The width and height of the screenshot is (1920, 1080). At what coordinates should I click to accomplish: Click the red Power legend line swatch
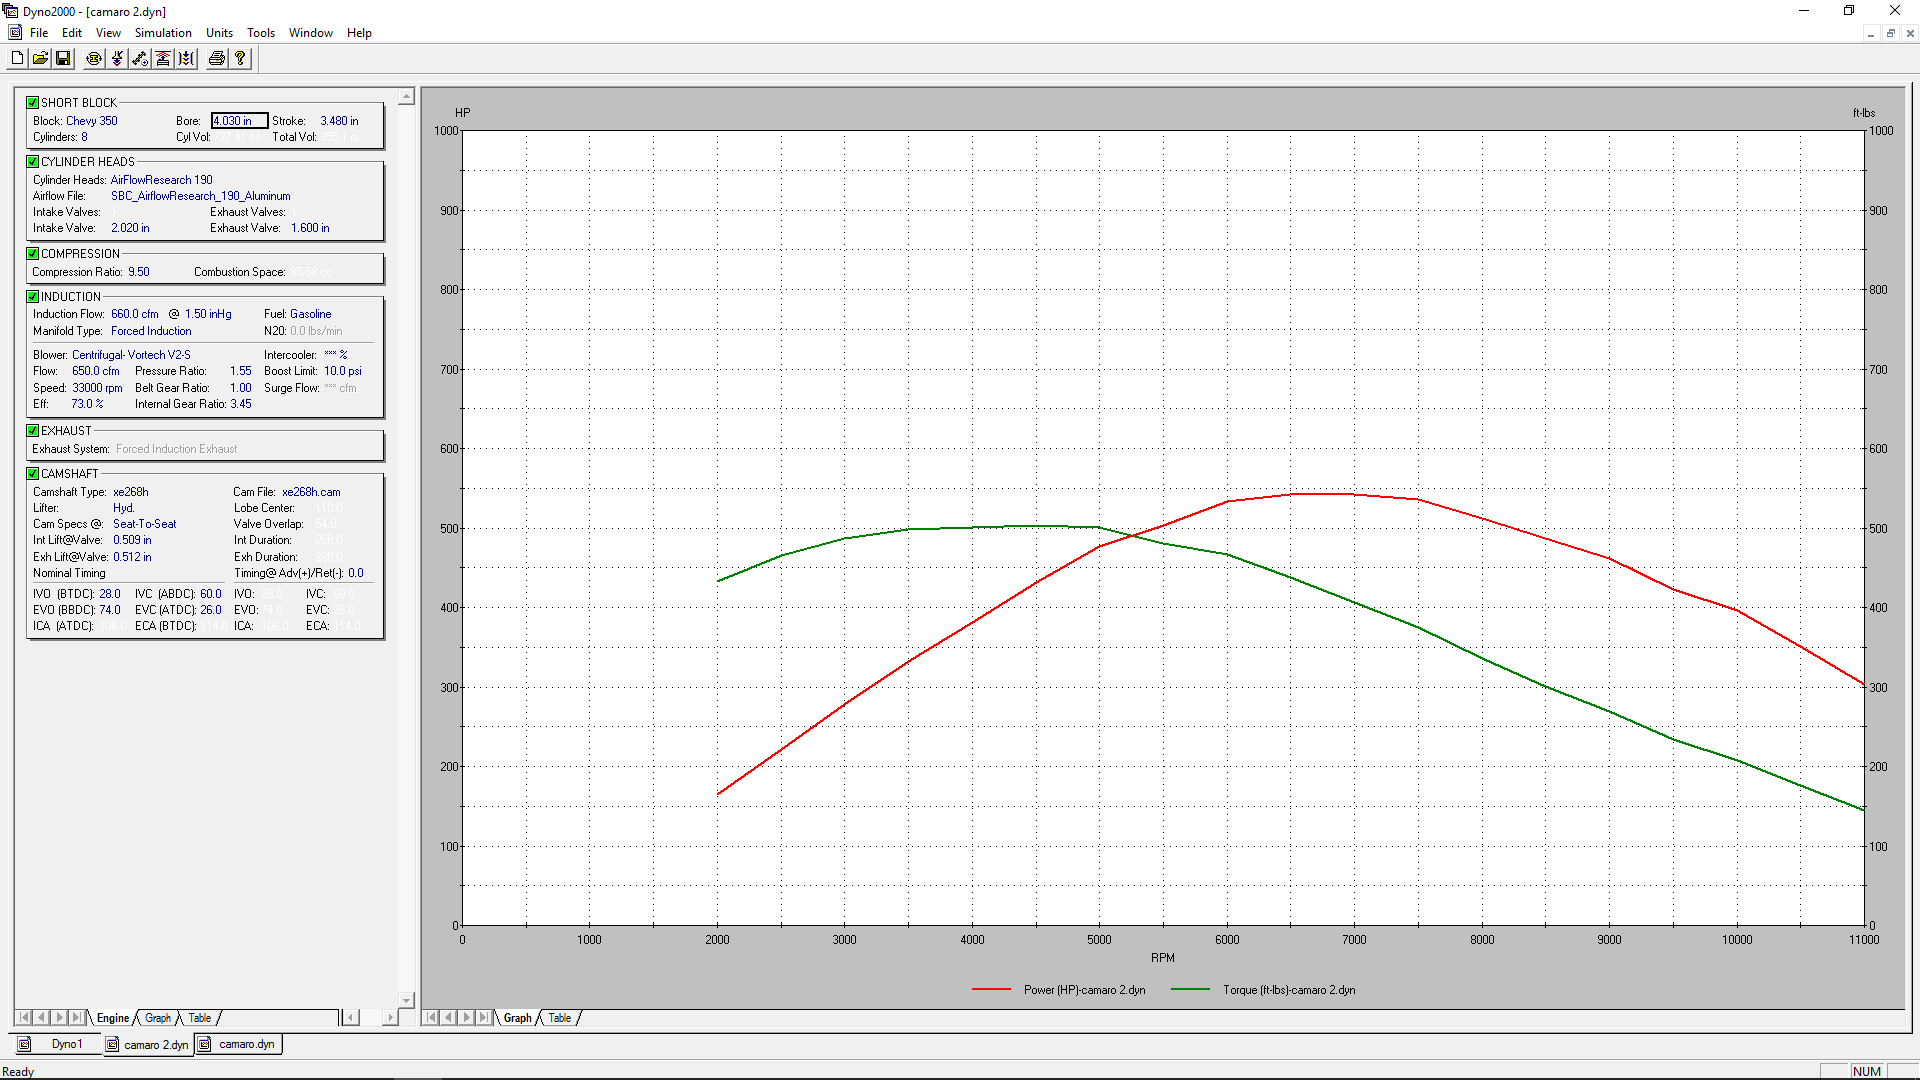(991, 990)
